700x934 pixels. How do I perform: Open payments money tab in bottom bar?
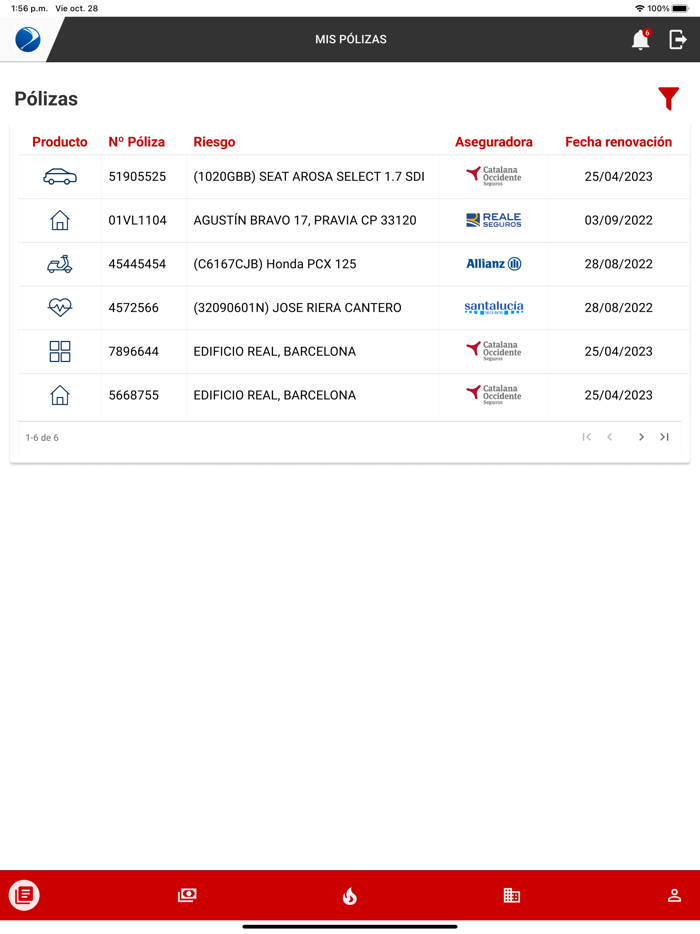click(x=187, y=895)
